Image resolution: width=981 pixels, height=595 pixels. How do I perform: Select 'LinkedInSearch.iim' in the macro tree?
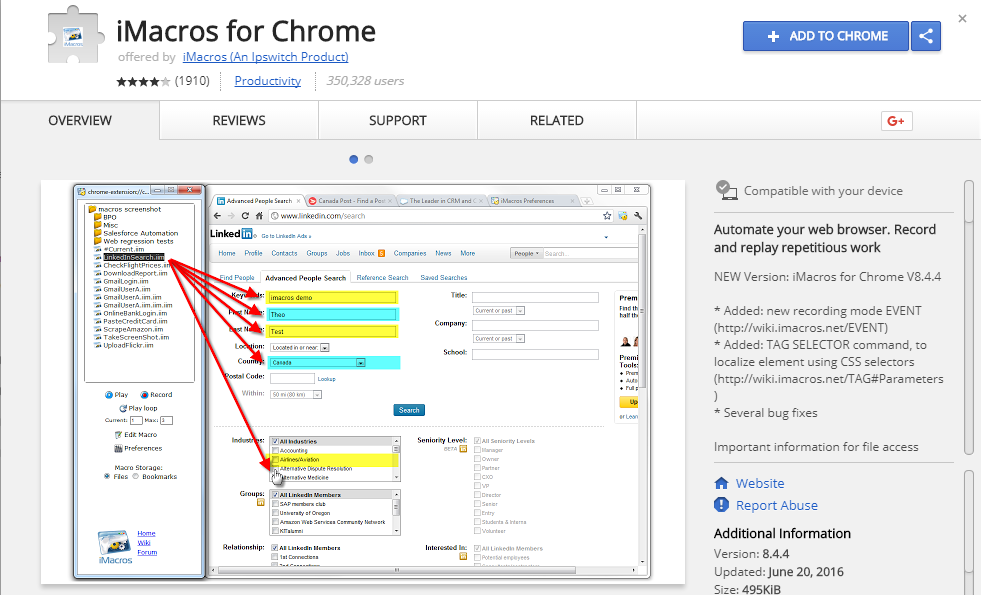coord(133,257)
